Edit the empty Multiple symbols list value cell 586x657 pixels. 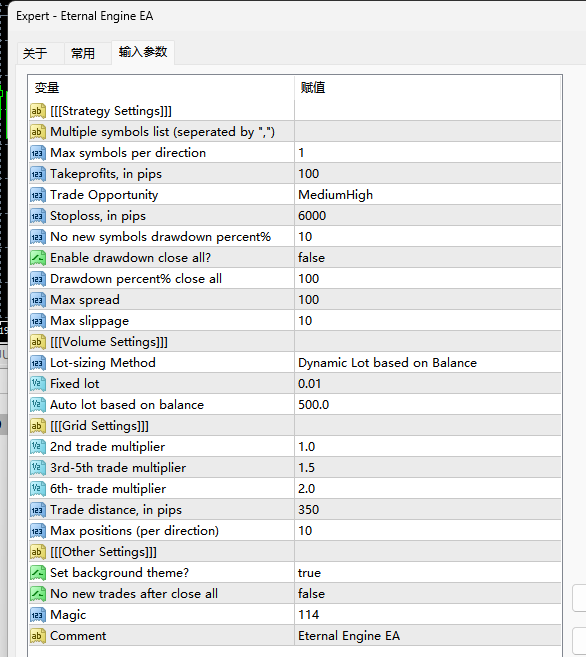pyautogui.click(x=428, y=132)
